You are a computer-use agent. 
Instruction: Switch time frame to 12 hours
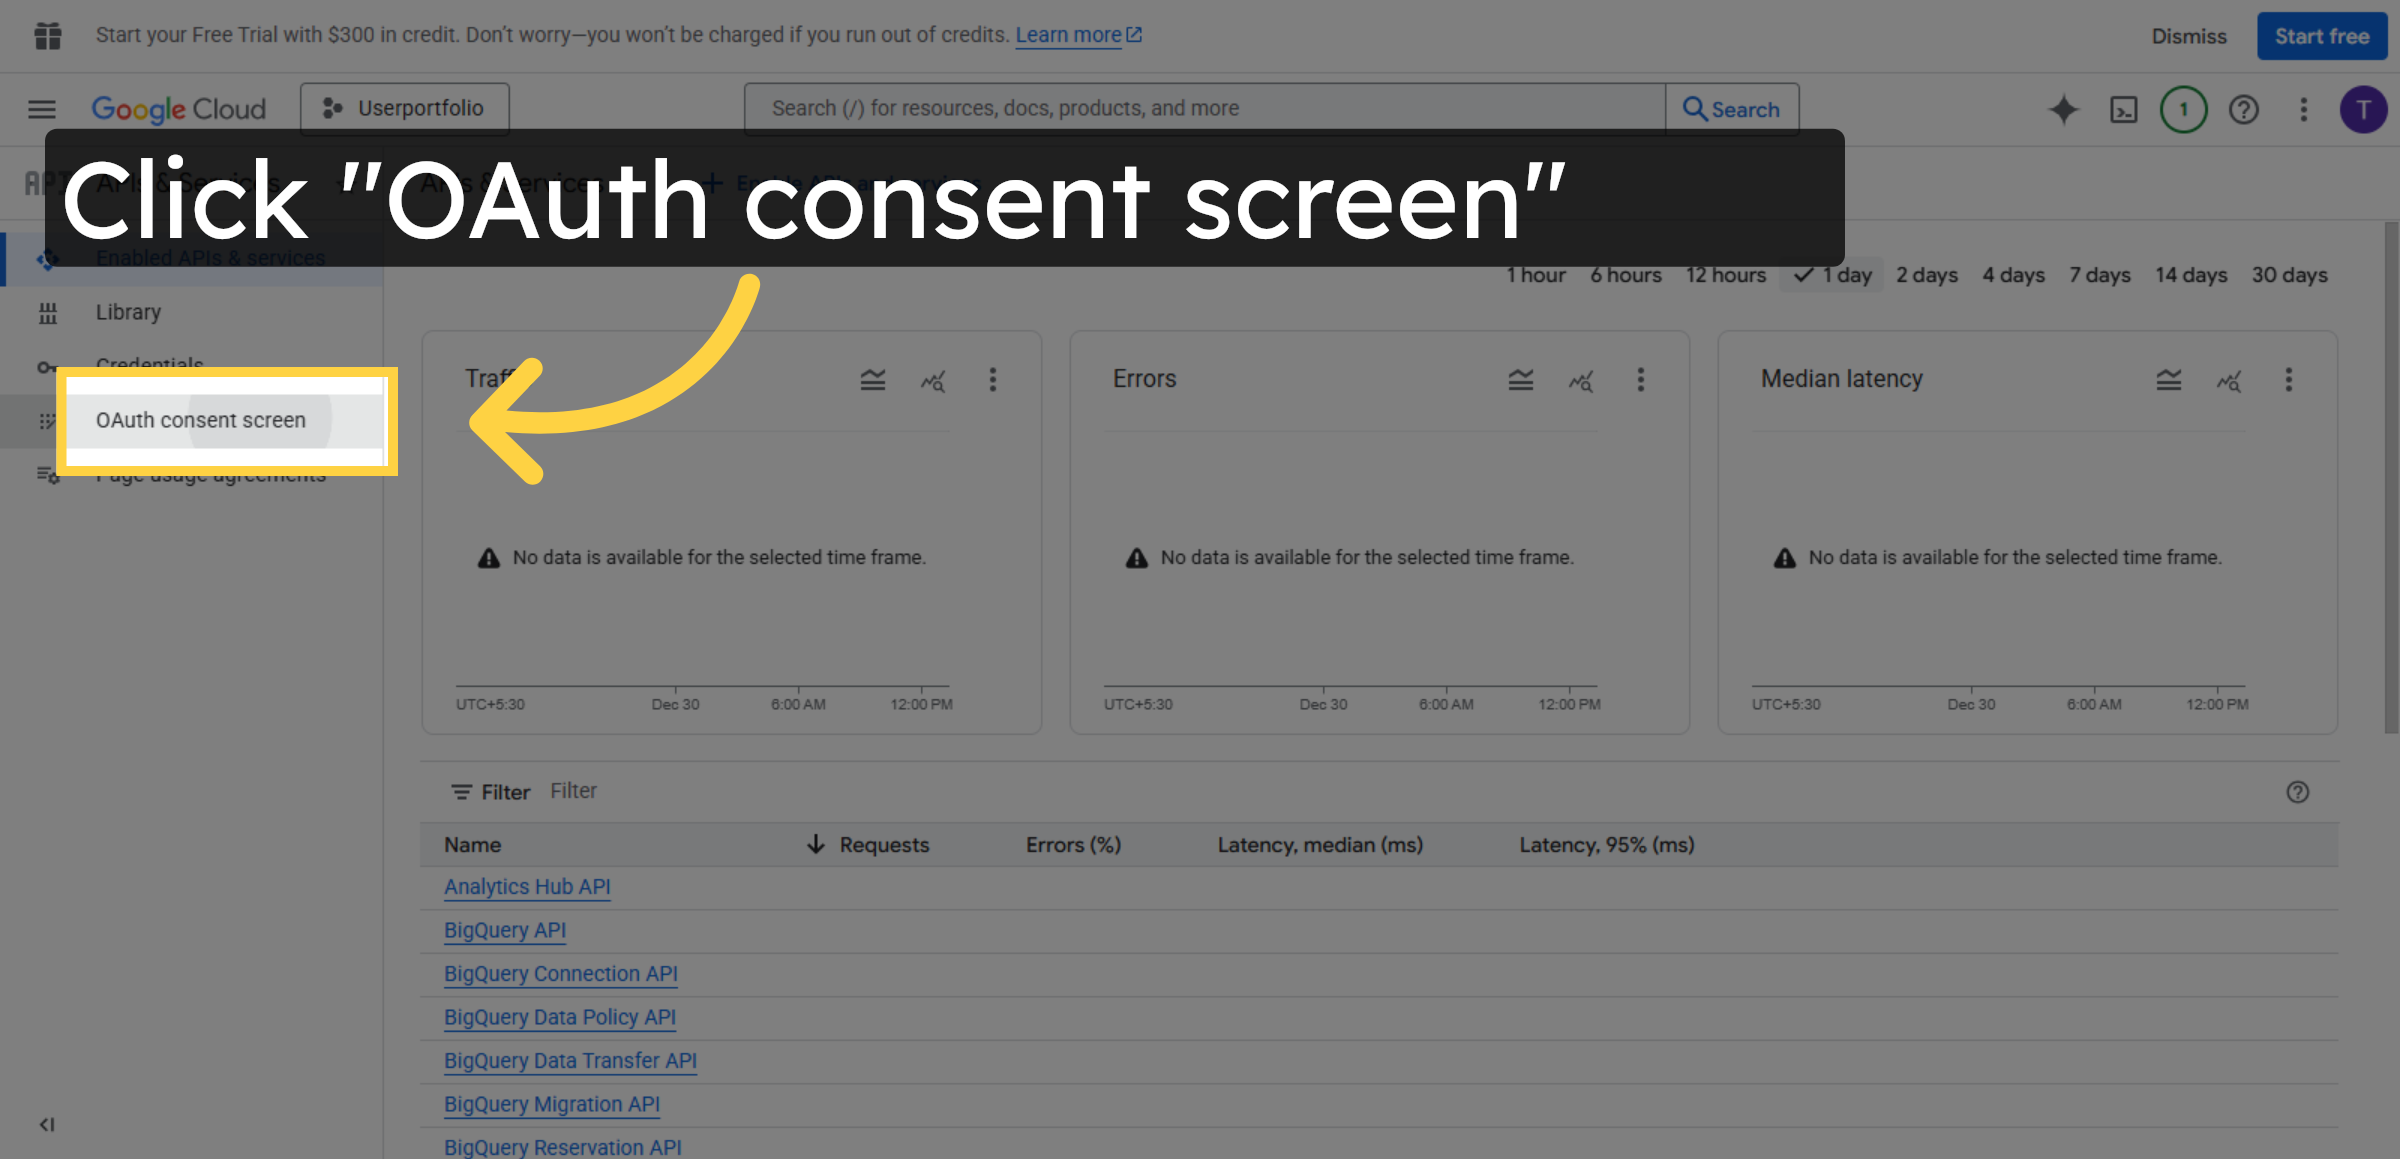pos(1725,275)
